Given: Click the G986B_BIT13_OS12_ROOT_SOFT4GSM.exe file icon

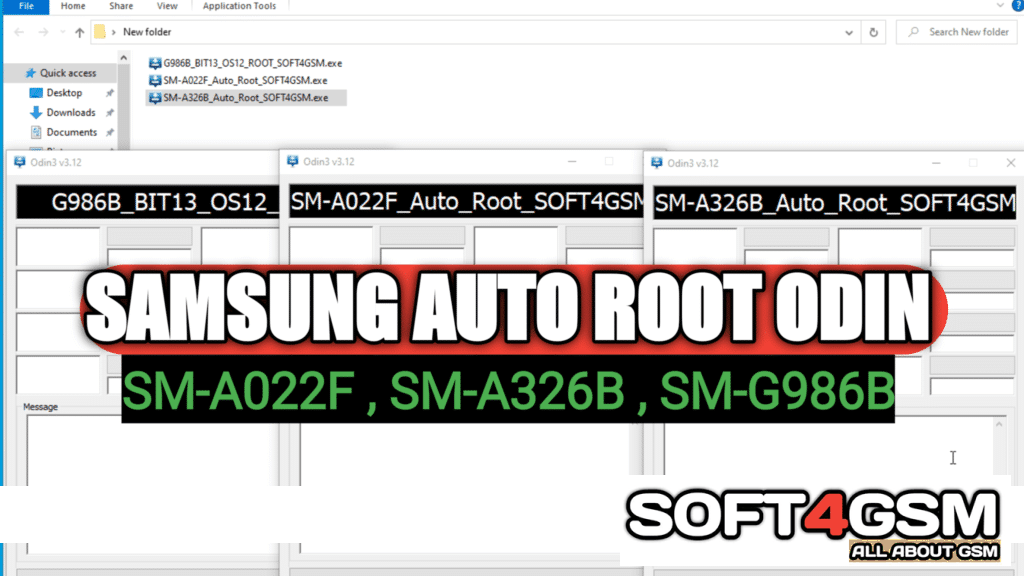Looking at the screenshot, I should 154,63.
